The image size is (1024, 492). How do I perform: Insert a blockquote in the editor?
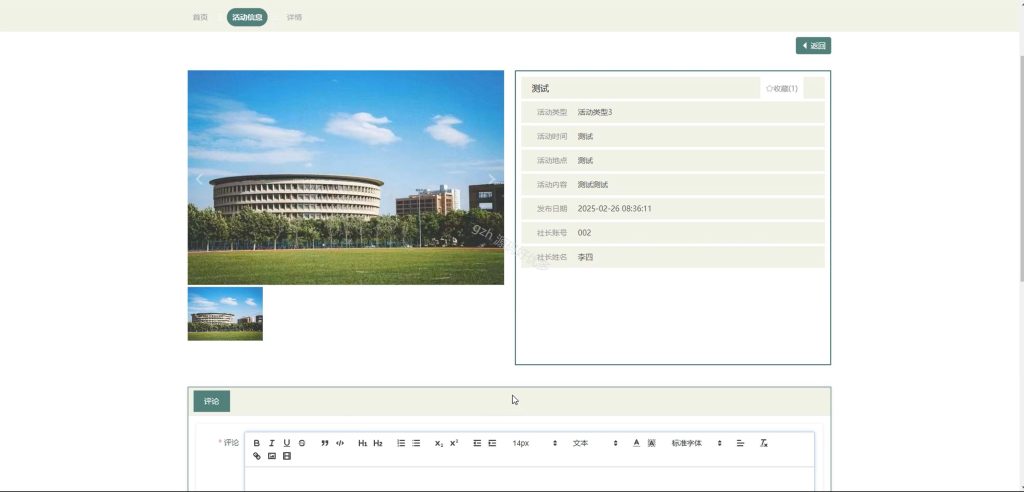(x=325, y=443)
